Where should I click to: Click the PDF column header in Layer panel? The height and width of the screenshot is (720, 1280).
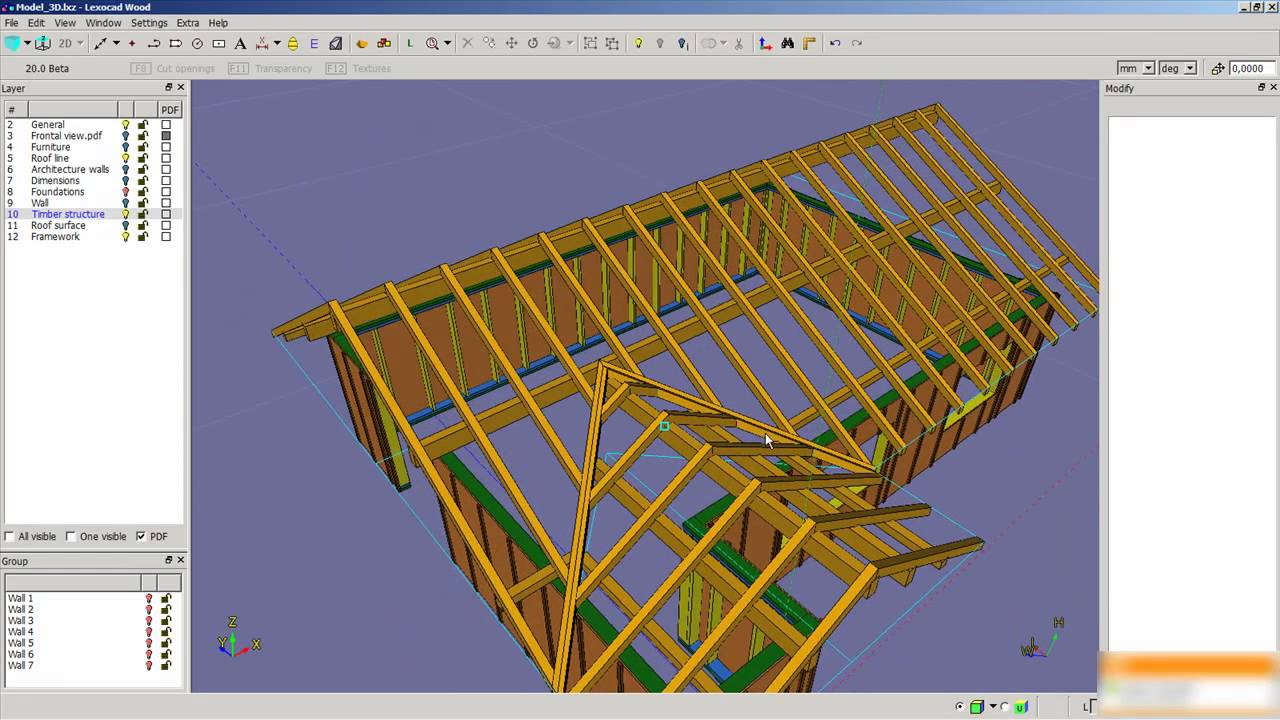170,109
